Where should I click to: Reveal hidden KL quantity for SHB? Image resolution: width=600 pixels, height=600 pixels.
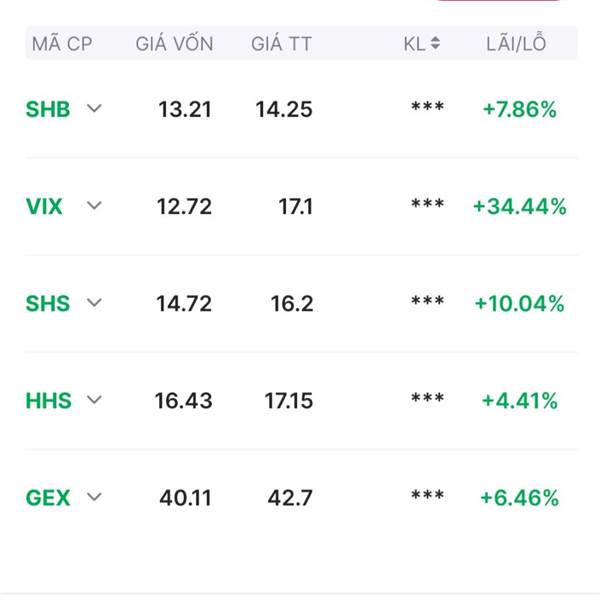[427, 107]
